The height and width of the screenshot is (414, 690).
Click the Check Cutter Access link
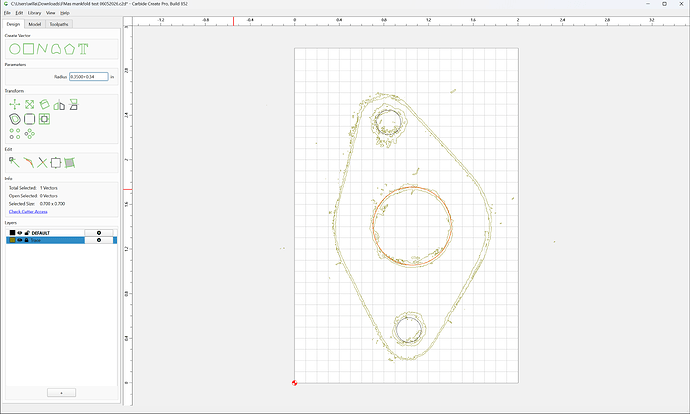pos(28,212)
